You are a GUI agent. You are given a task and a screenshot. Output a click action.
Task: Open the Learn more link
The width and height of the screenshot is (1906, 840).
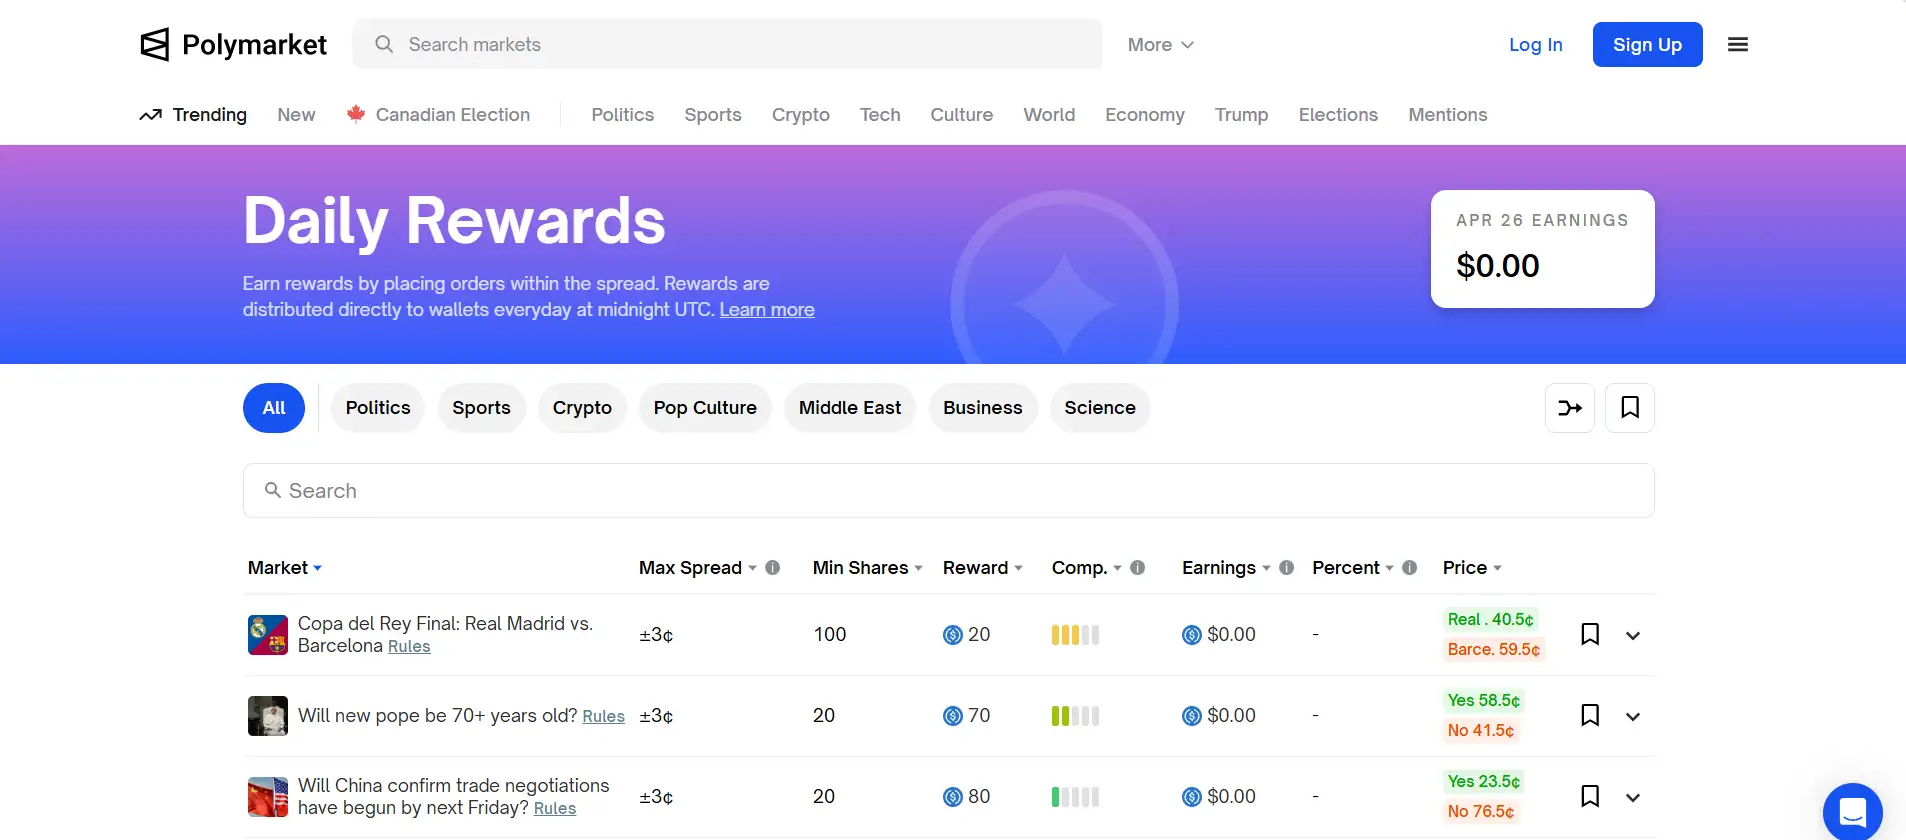tap(767, 310)
